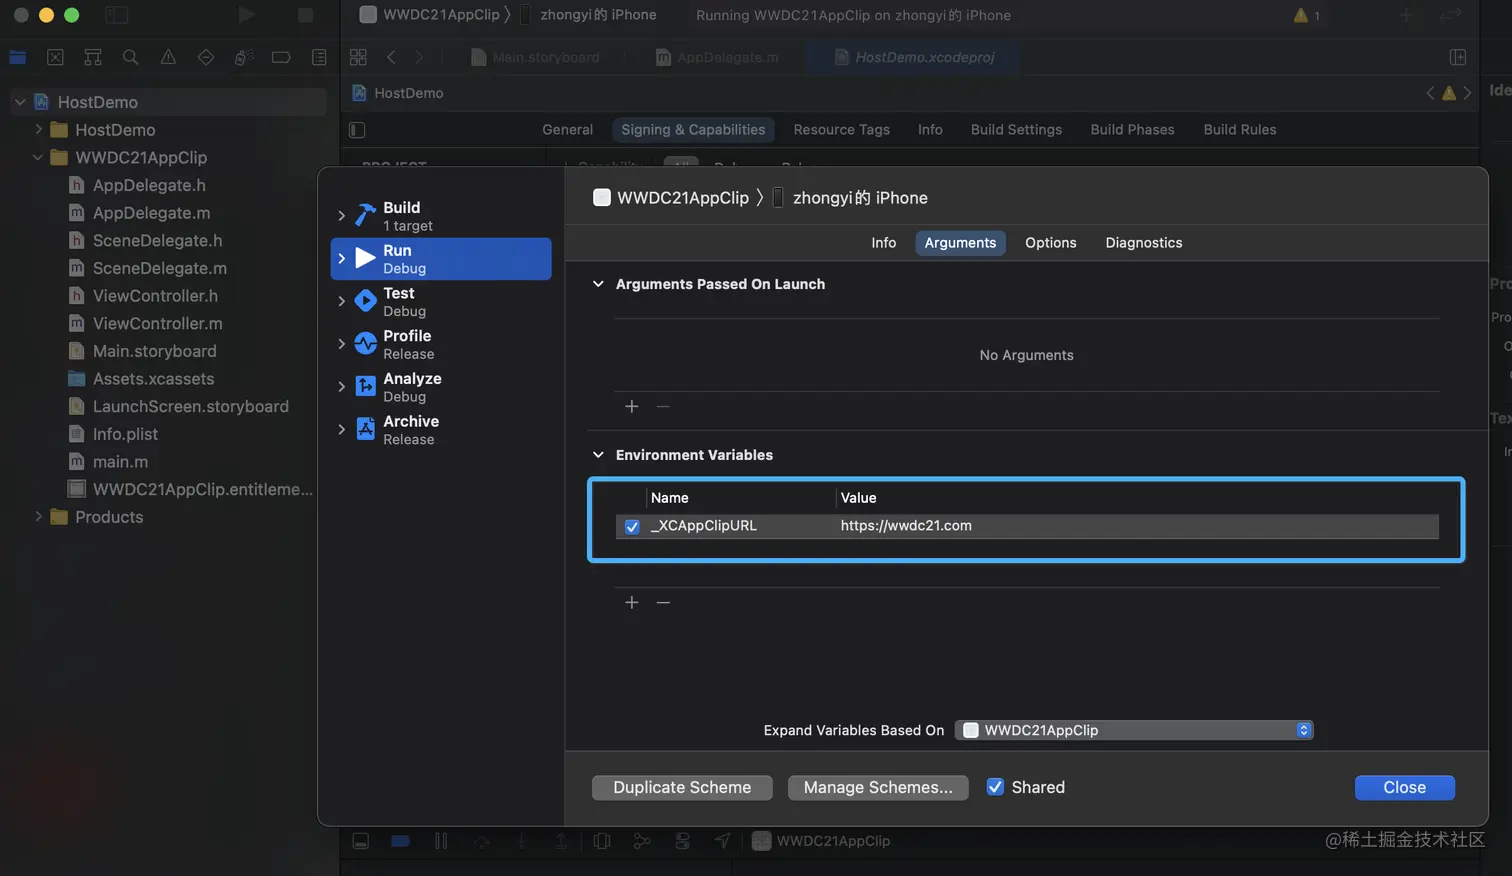Expand the Archive action chevron
1512x876 pixels.
(x=341, y=429)
